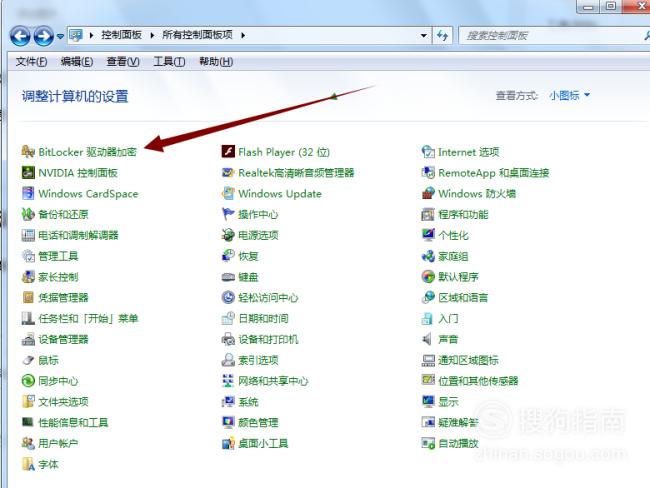
Task: Open NVIDIA 控制面板 icon
Action: [x=28, y=172]
